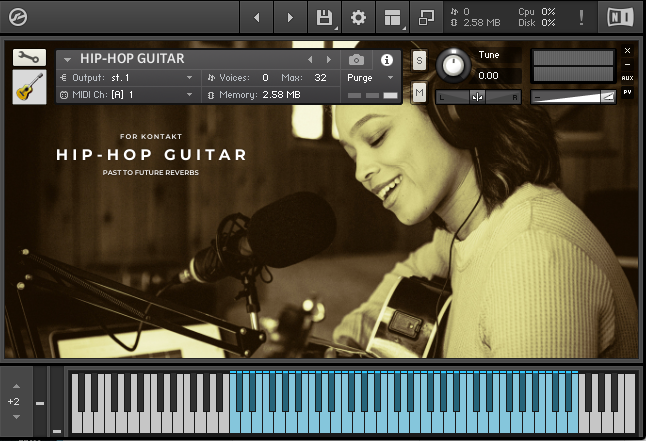Open the save floppy disk menu
This screenshot has height=441, width=646.
324,17
